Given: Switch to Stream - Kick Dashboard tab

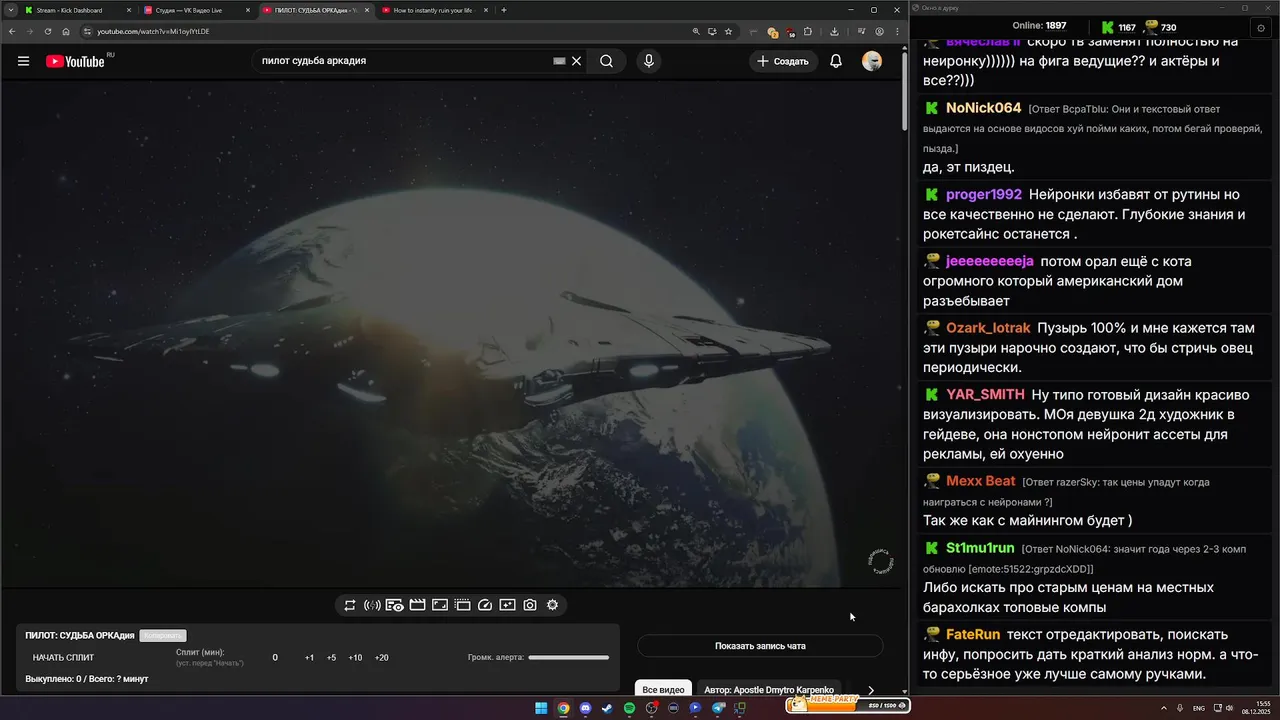Looking at the screenshot, I should [x=77, y=10].
